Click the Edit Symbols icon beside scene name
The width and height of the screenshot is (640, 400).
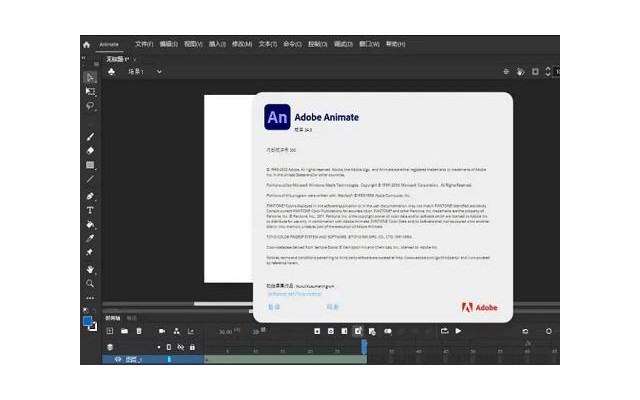pyautogui.click(x=111, y=72)
